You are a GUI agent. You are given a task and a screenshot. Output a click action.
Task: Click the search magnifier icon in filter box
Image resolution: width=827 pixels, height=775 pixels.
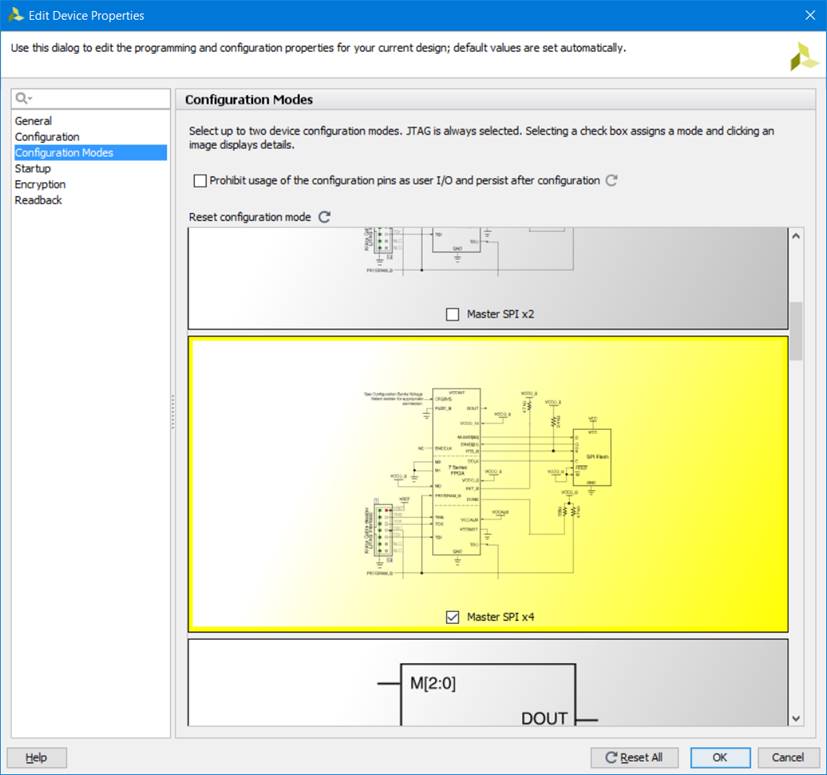pyautogui.click(x=22, y=98)
